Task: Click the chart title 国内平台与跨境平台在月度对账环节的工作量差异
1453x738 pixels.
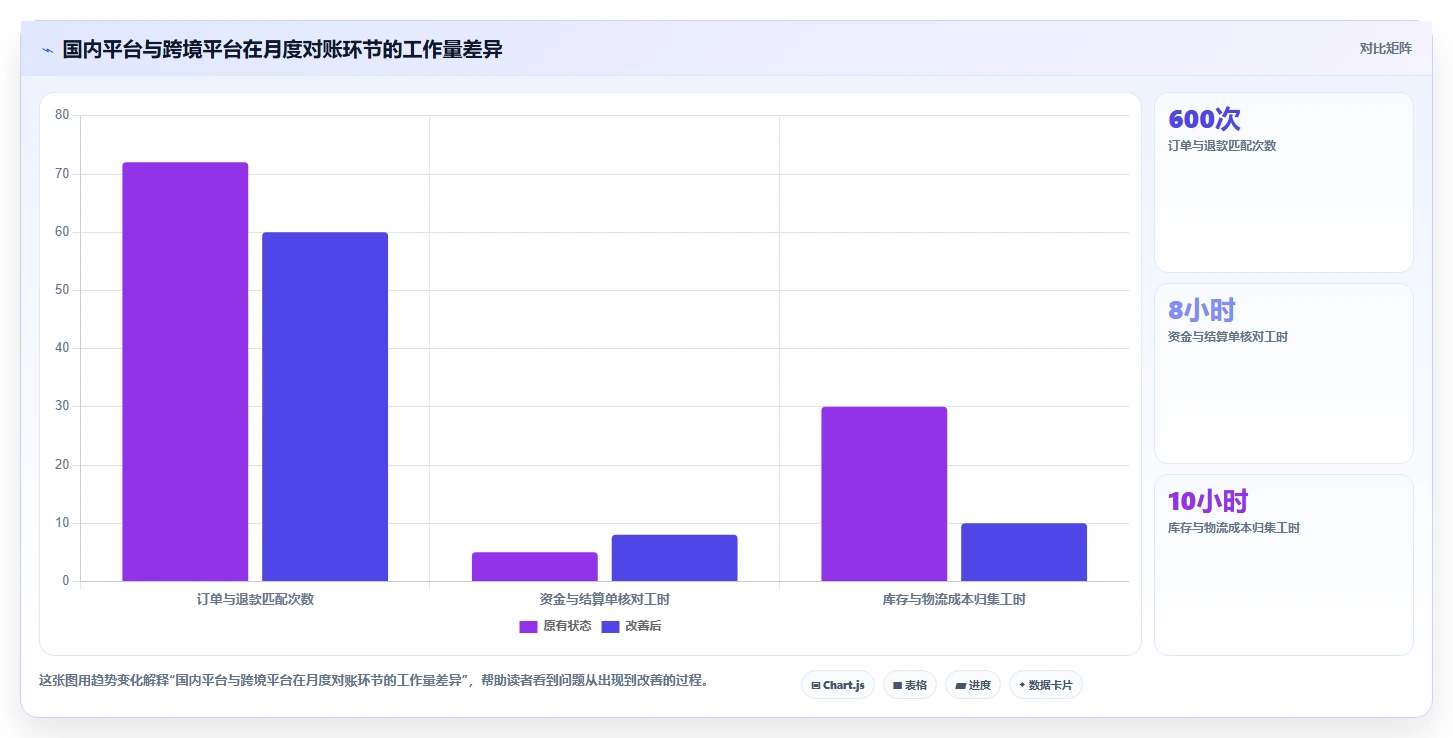Action: coord(283,49)
